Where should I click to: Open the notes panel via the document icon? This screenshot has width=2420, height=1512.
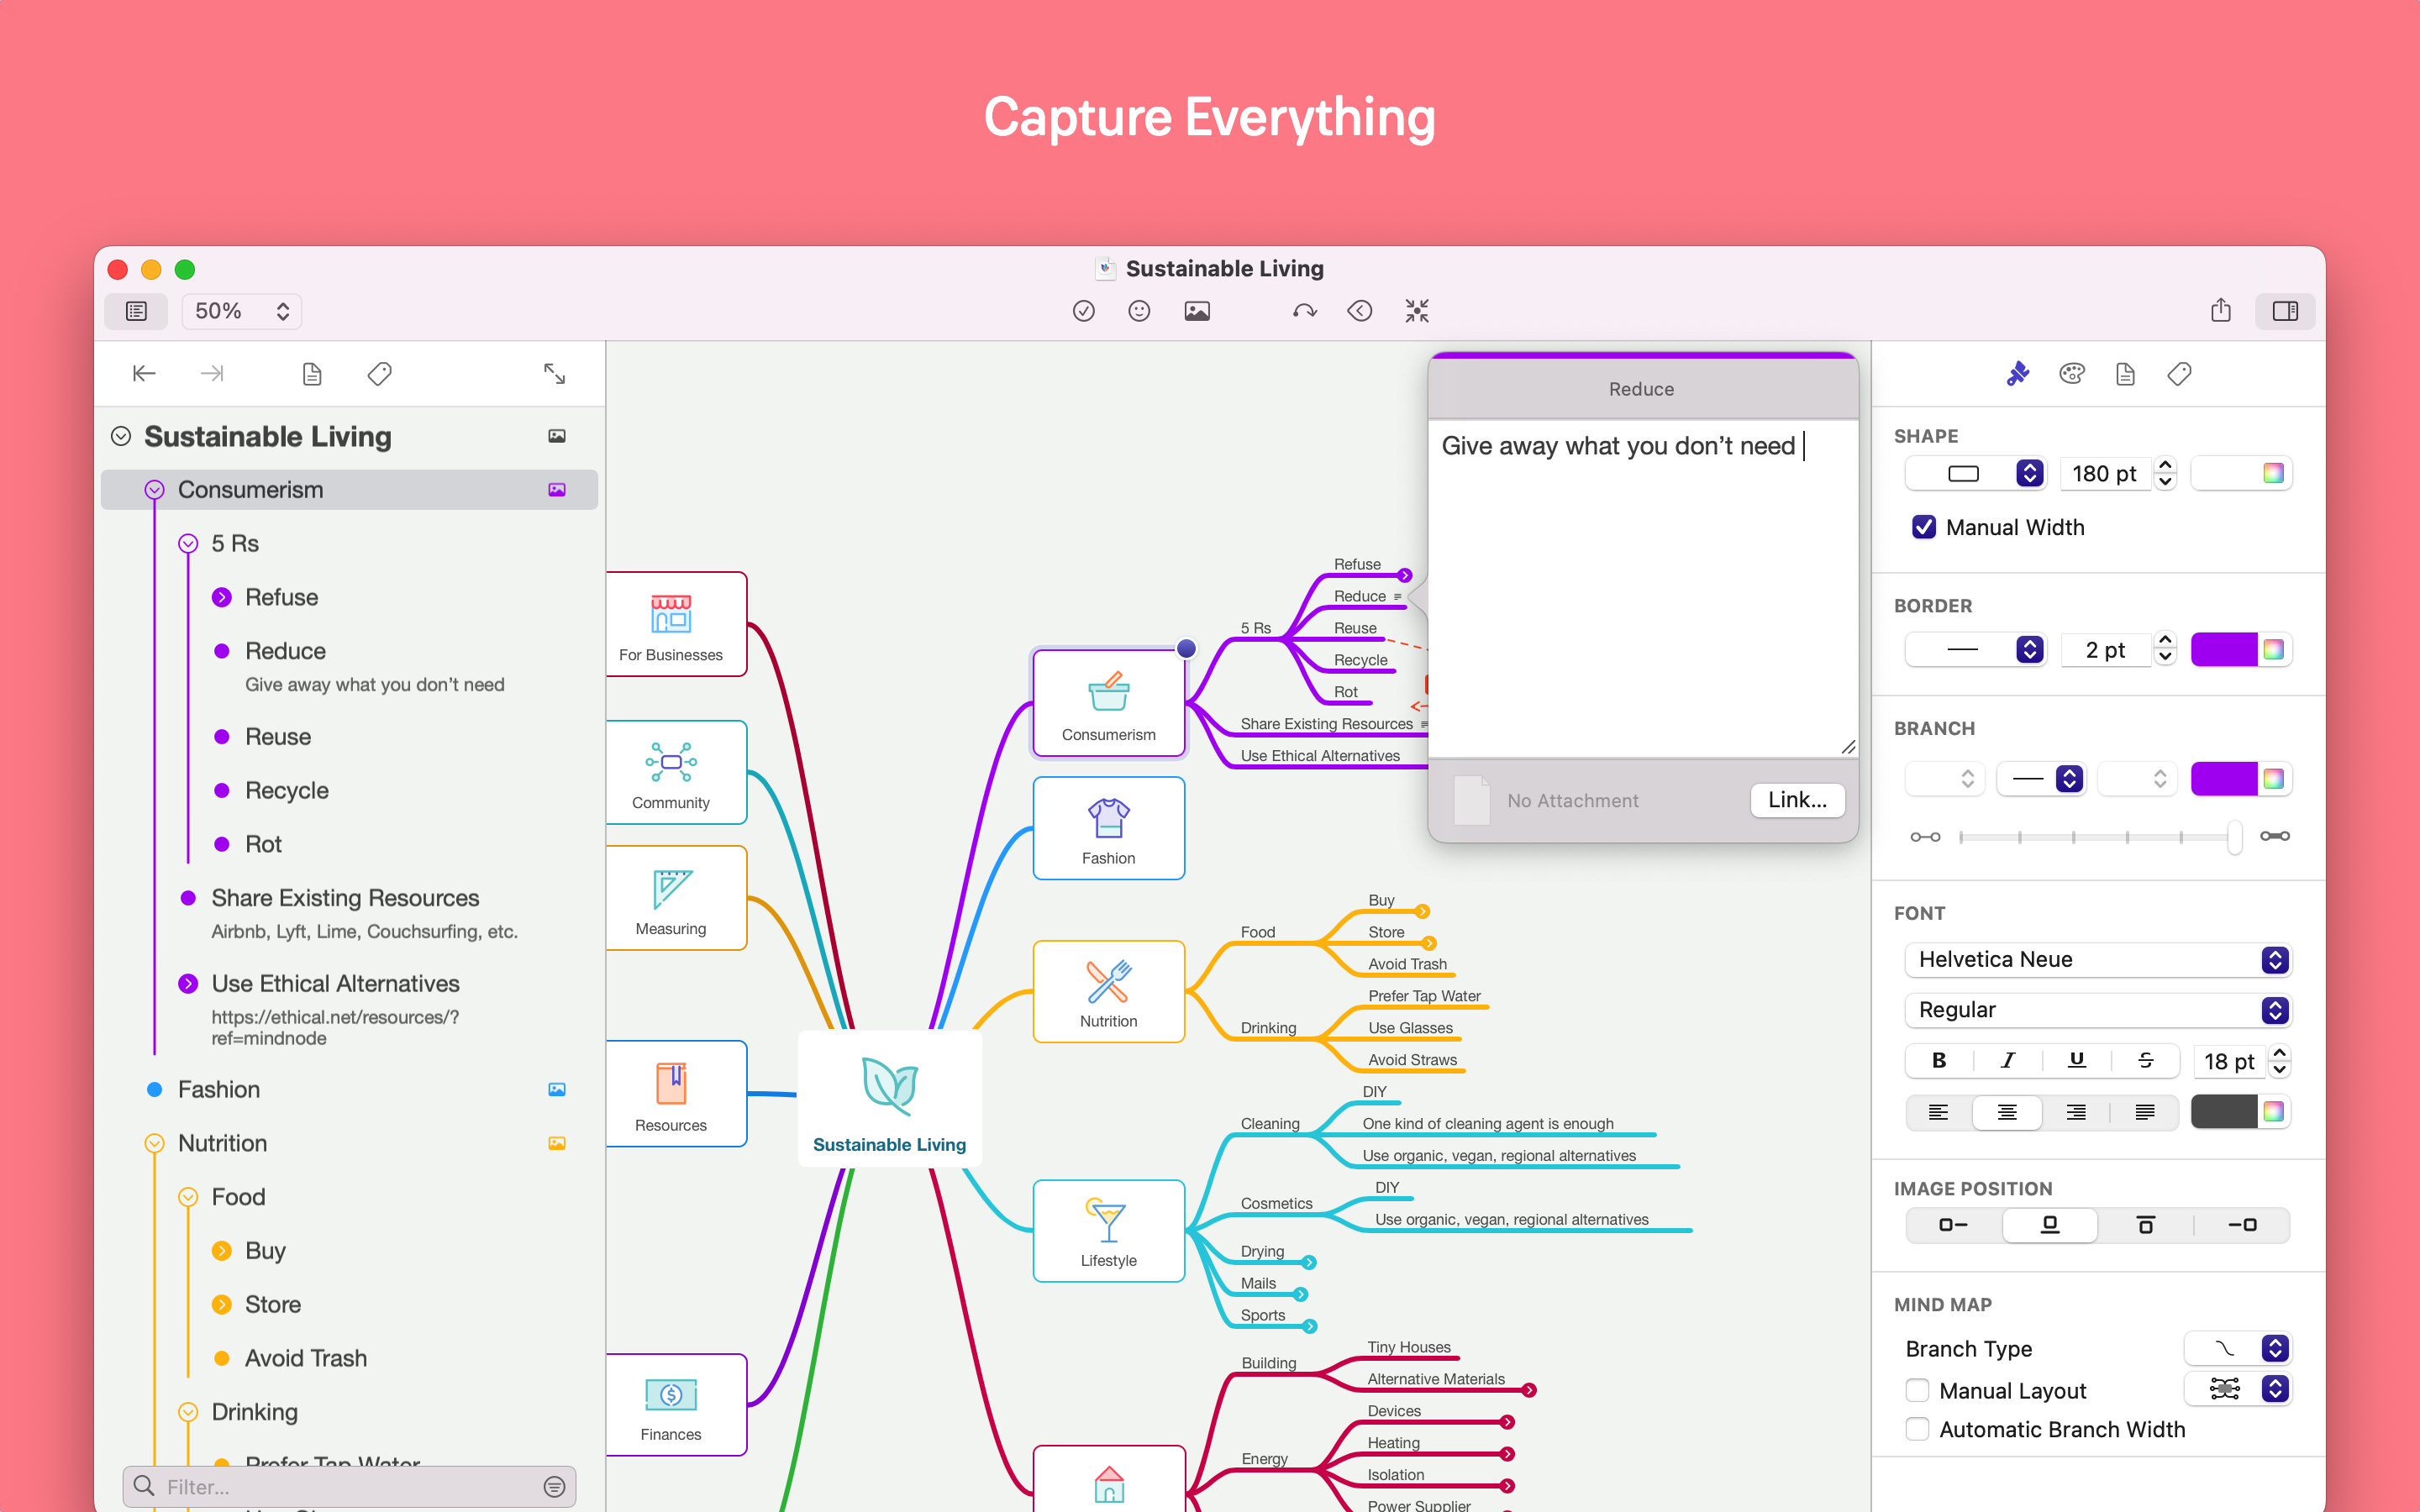click(x=2125, y=373)
